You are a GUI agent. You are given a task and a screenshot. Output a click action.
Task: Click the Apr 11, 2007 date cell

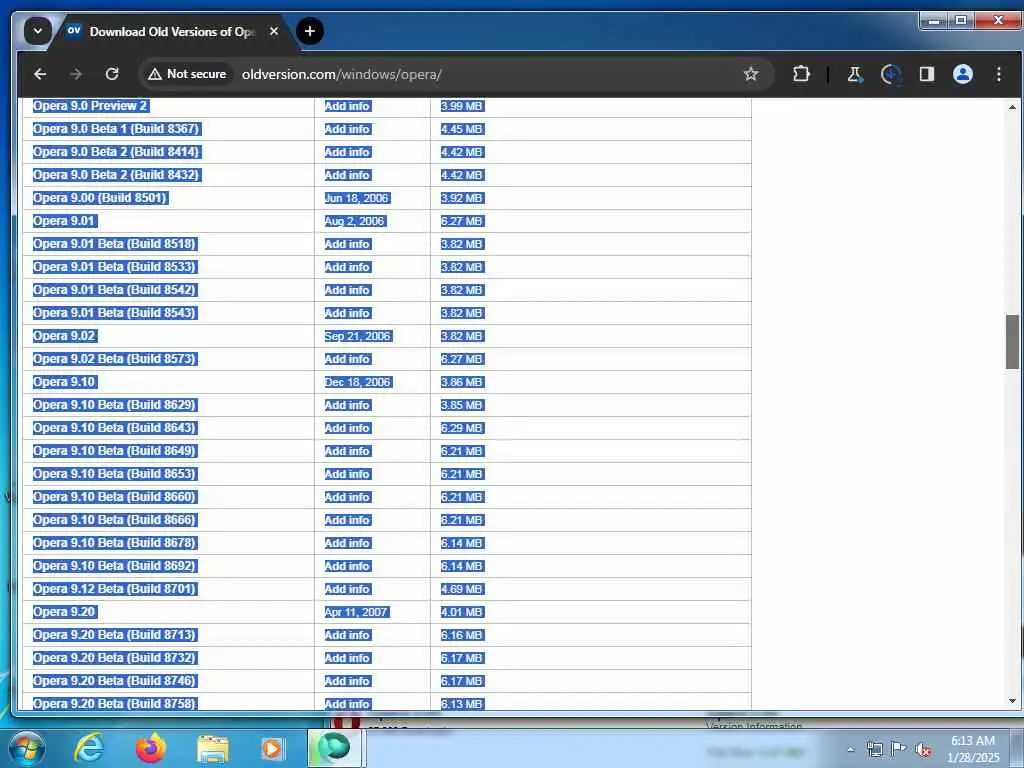357,612
